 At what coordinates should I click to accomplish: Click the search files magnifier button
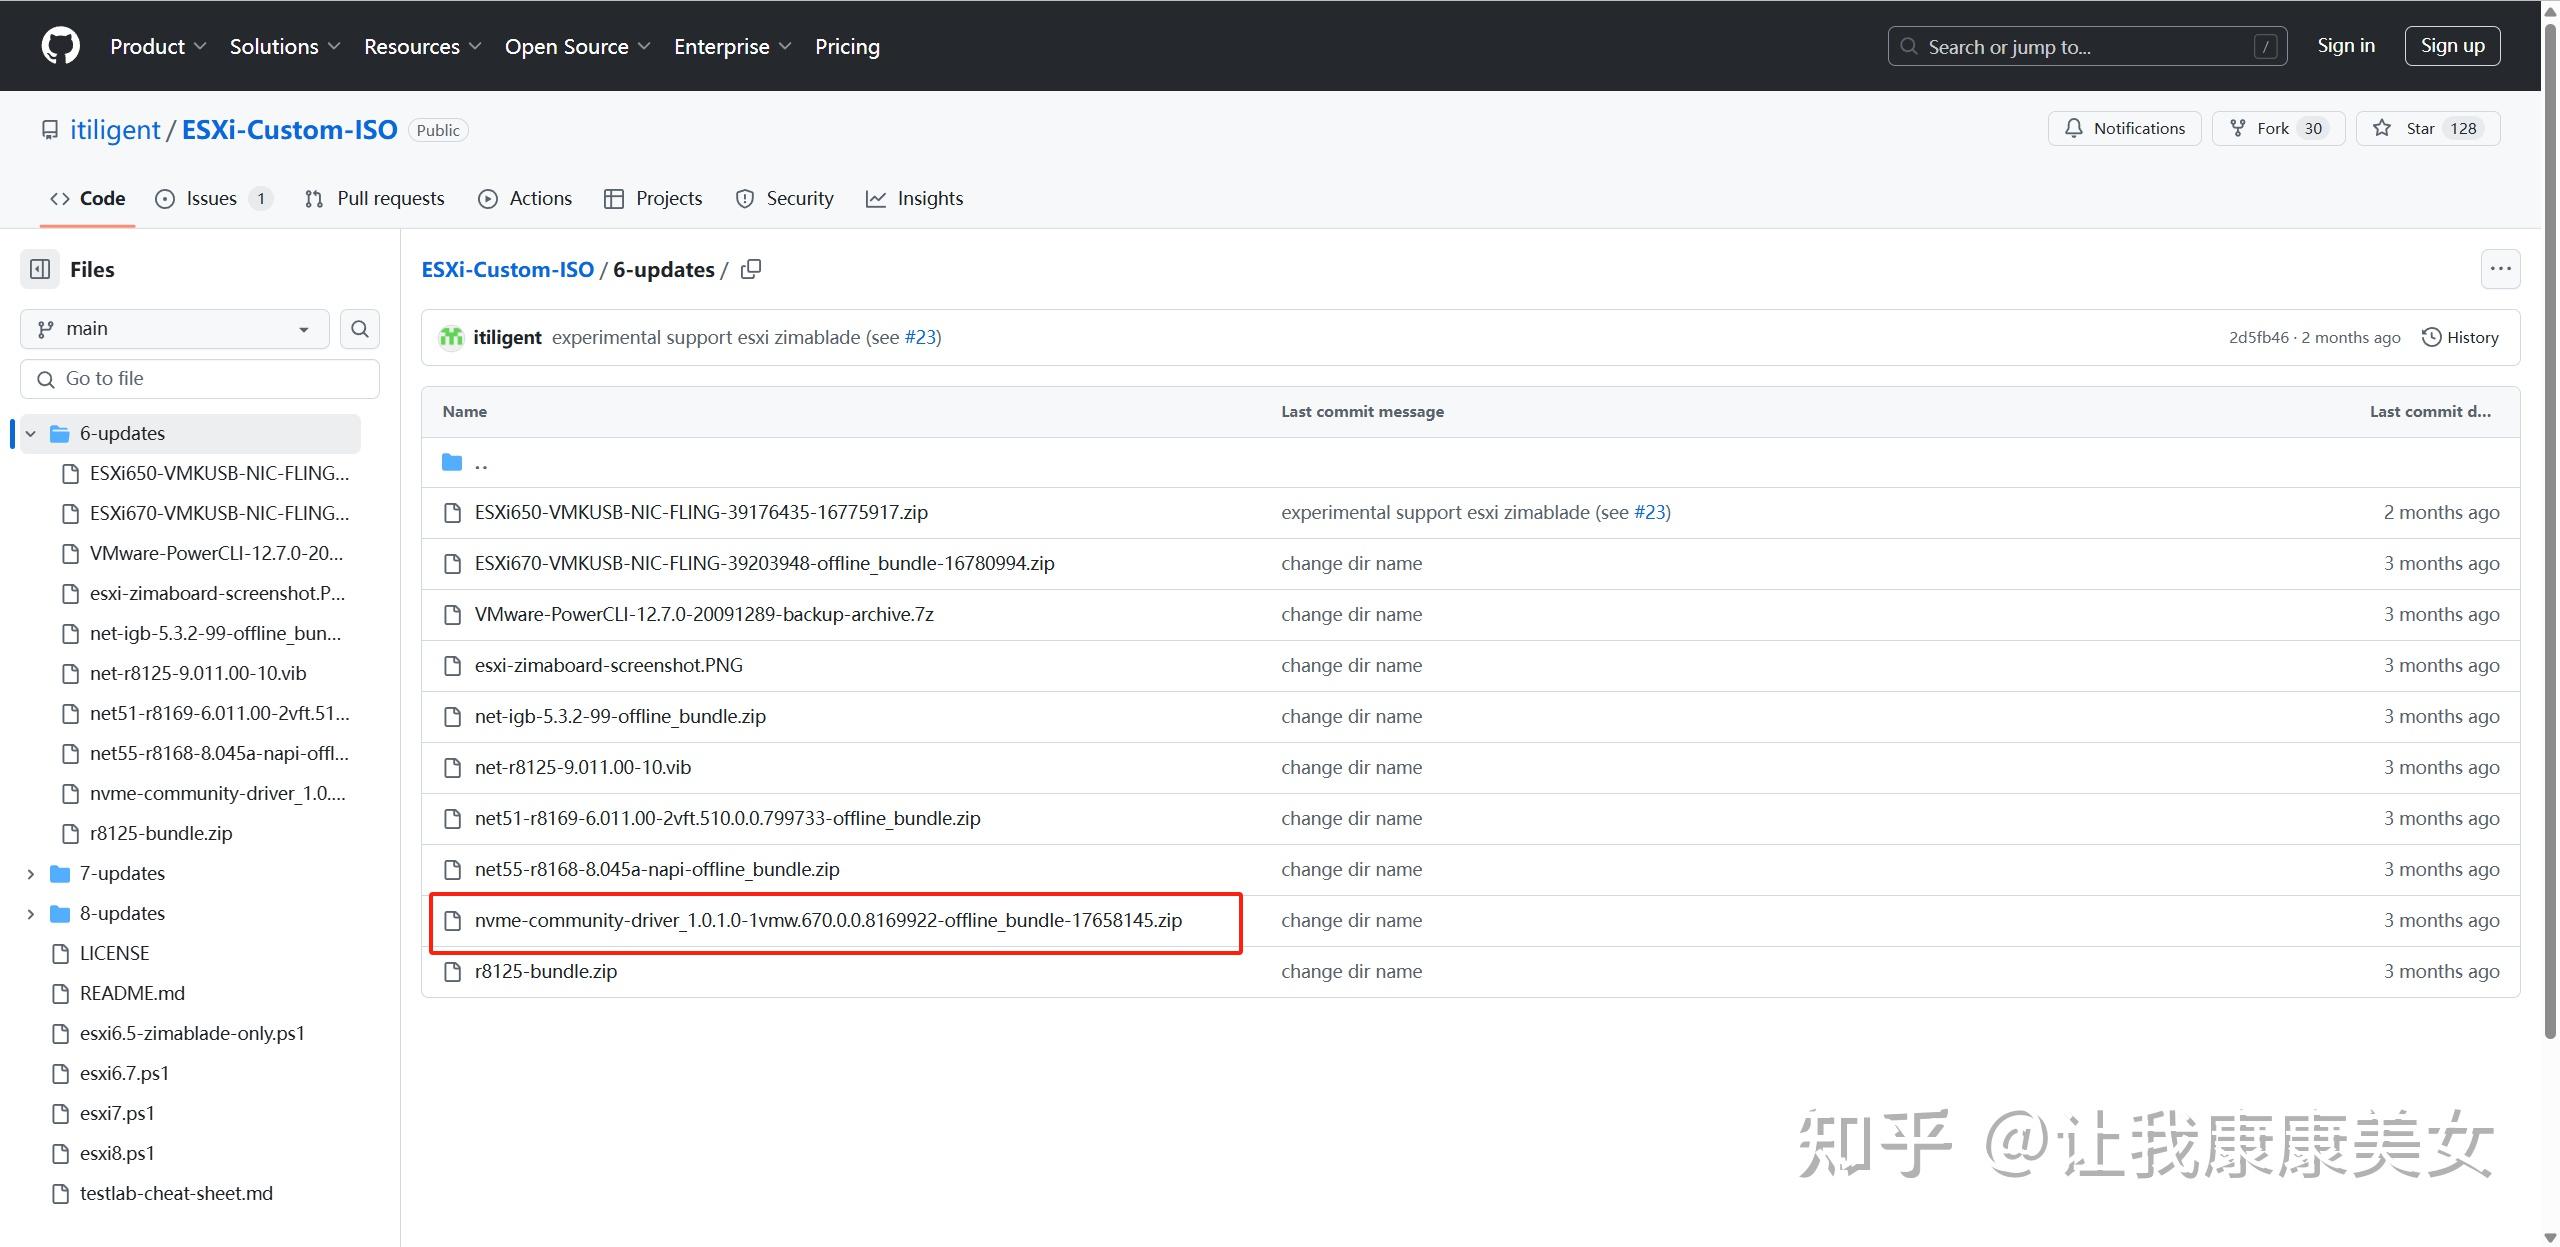click(360, 329)
